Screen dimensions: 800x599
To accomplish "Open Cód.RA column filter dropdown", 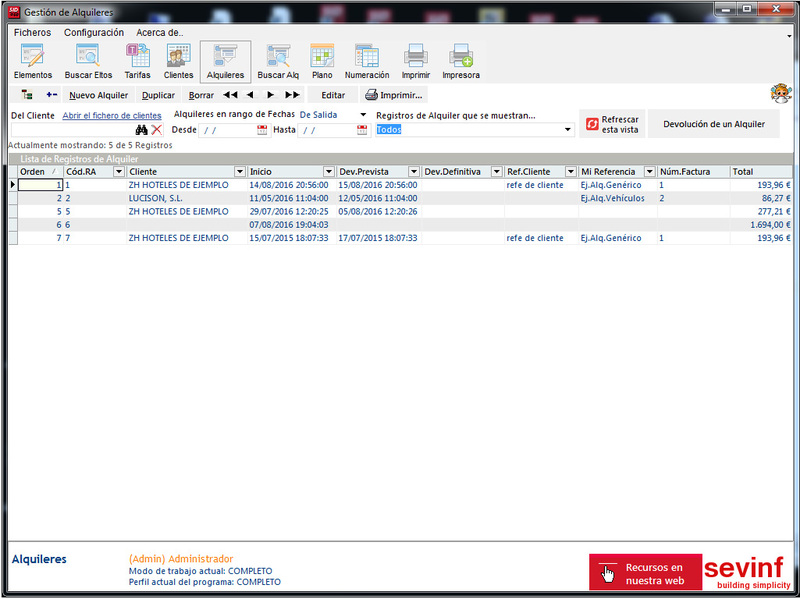I will (x=118, y=172).
